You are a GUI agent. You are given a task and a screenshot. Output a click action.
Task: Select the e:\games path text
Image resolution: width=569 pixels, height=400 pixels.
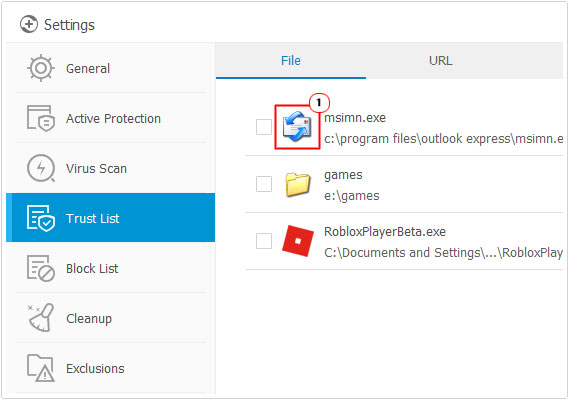pos(352,196)
